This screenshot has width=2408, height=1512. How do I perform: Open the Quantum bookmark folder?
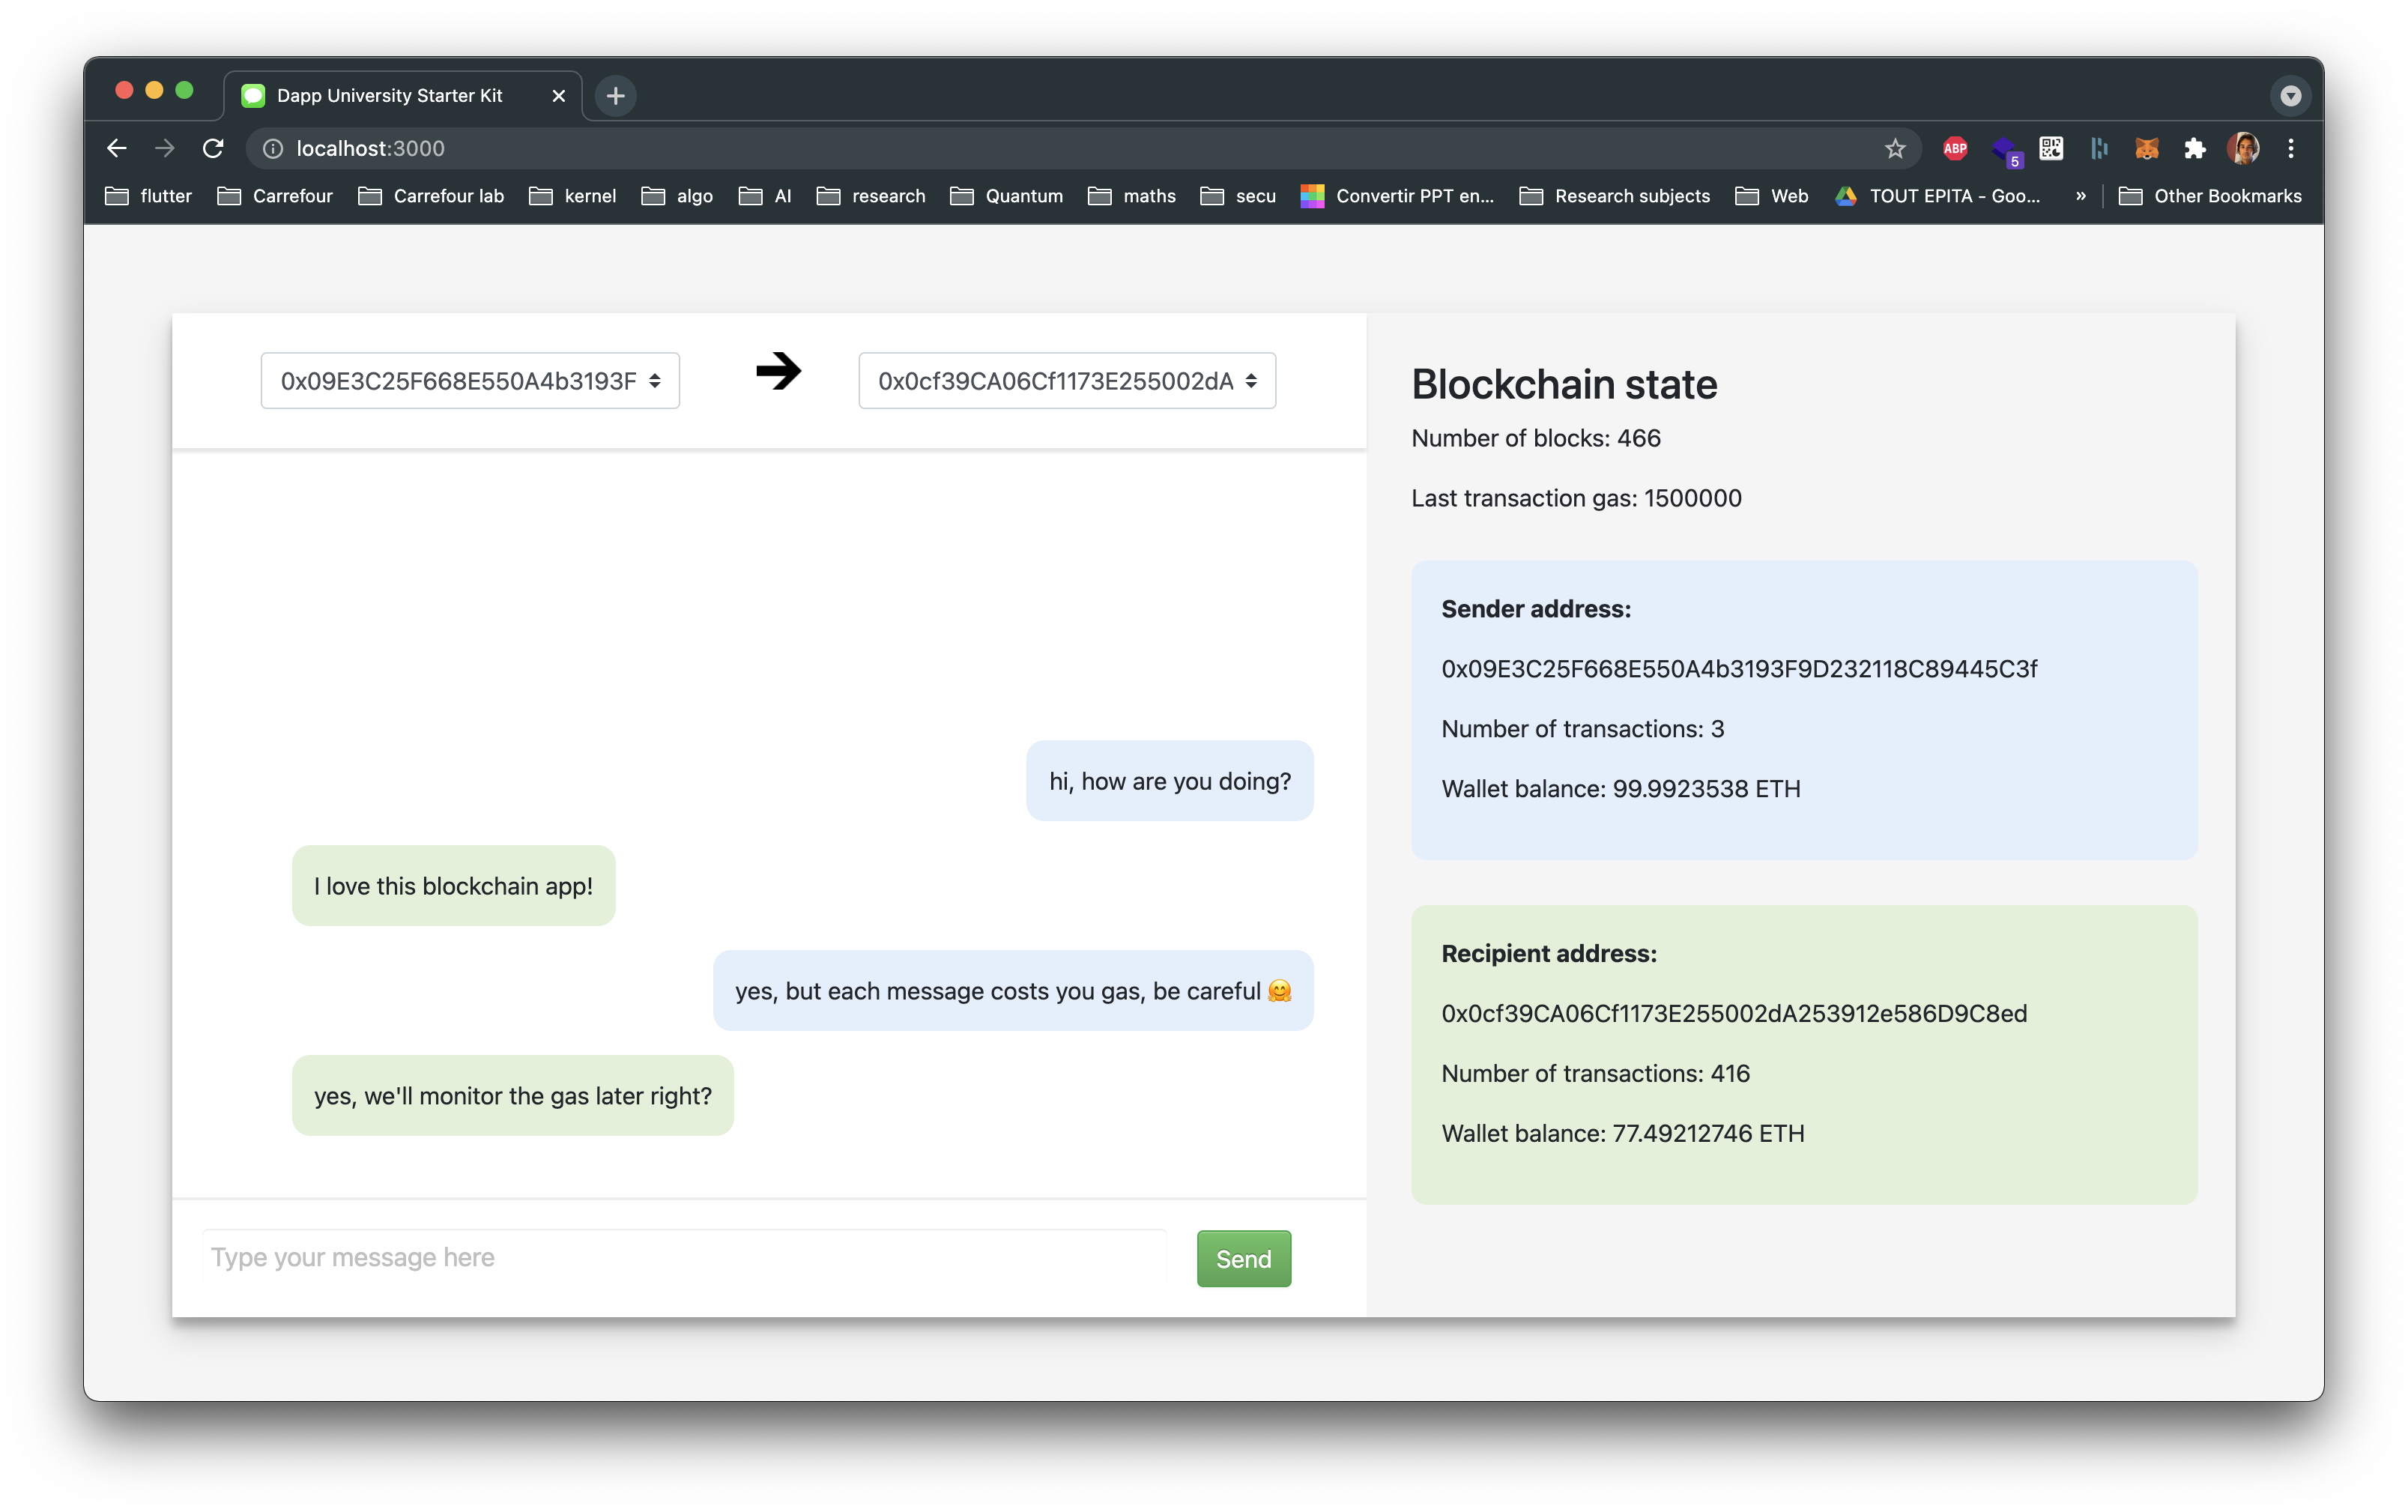pos(1006,196)
